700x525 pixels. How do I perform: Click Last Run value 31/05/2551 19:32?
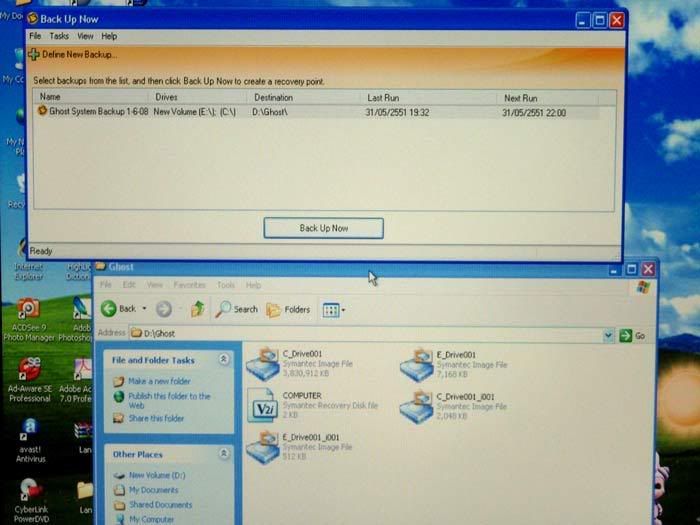pos(397,112)
